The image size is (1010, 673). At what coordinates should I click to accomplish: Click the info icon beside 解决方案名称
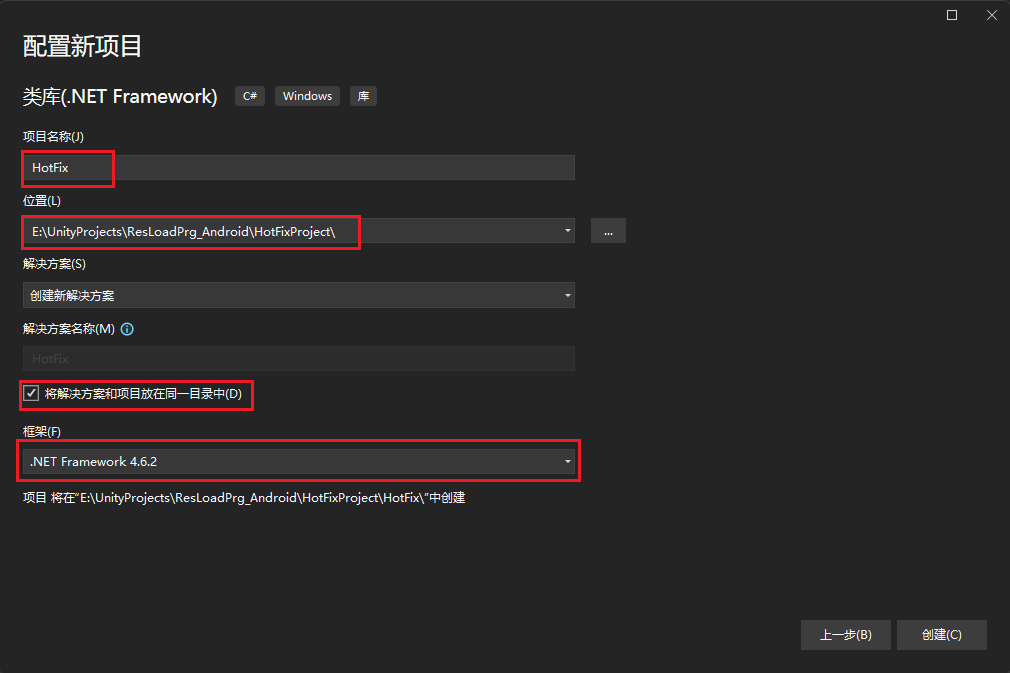tap(127, 329)
